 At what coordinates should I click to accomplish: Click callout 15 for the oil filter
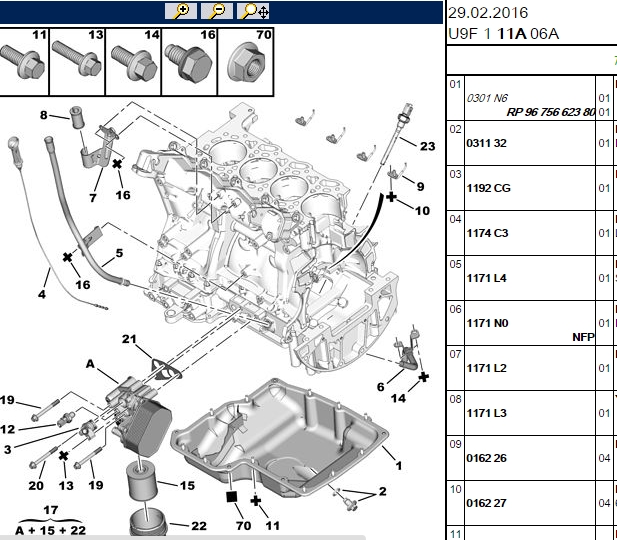pyautogui.click(x=187, y=486)
